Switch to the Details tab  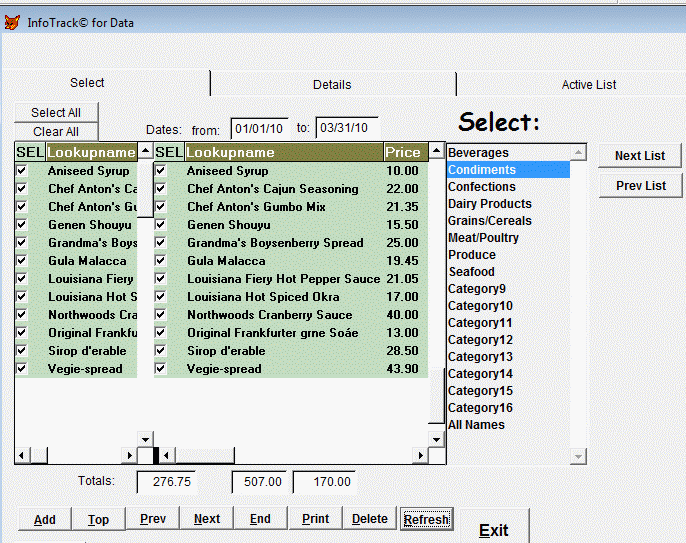tap(332, 85)
